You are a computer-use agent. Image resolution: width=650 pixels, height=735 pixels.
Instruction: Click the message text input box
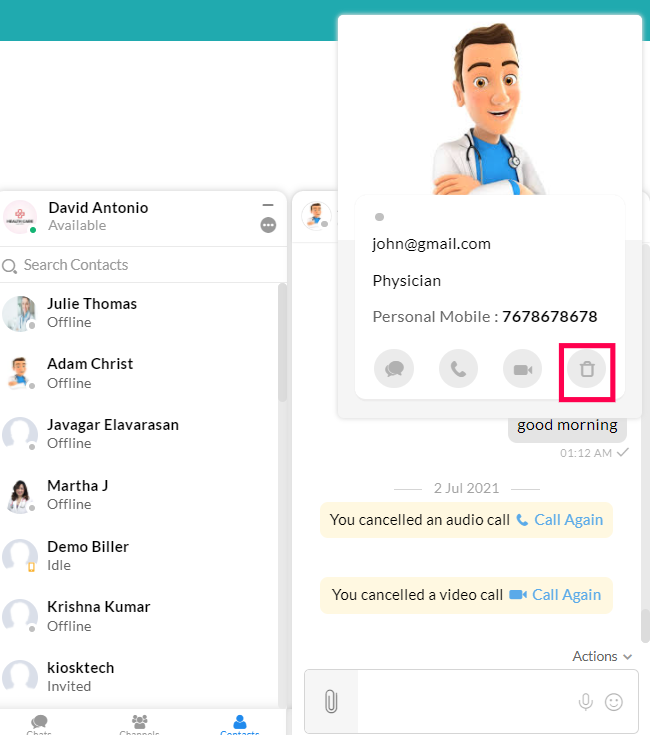tap(465, 702)
